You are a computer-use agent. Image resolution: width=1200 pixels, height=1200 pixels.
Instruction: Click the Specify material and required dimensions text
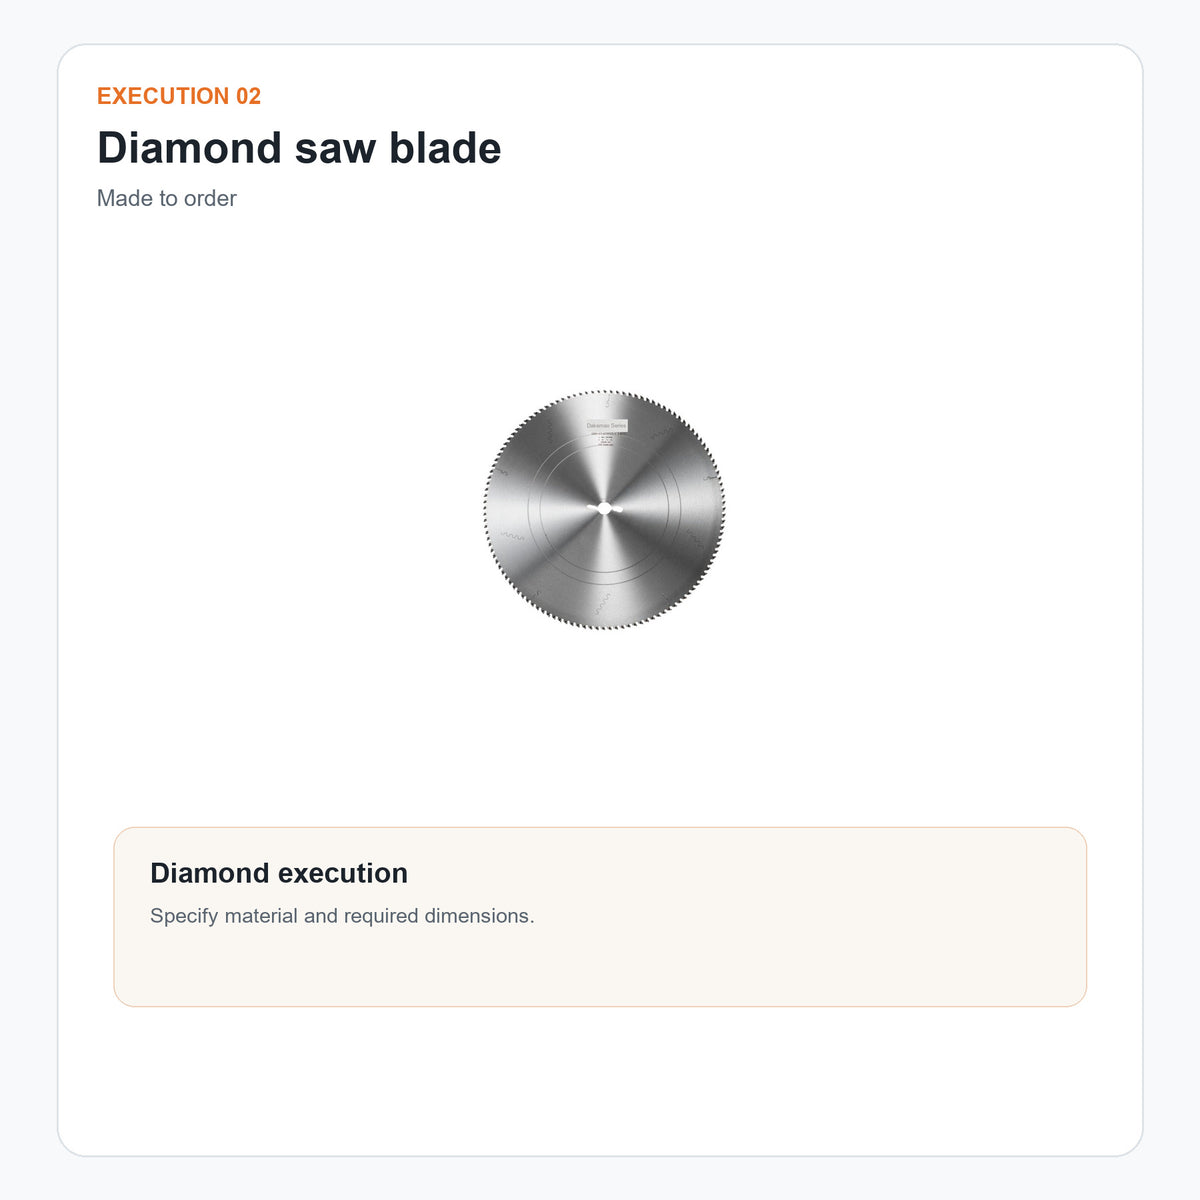pos(342,916)
